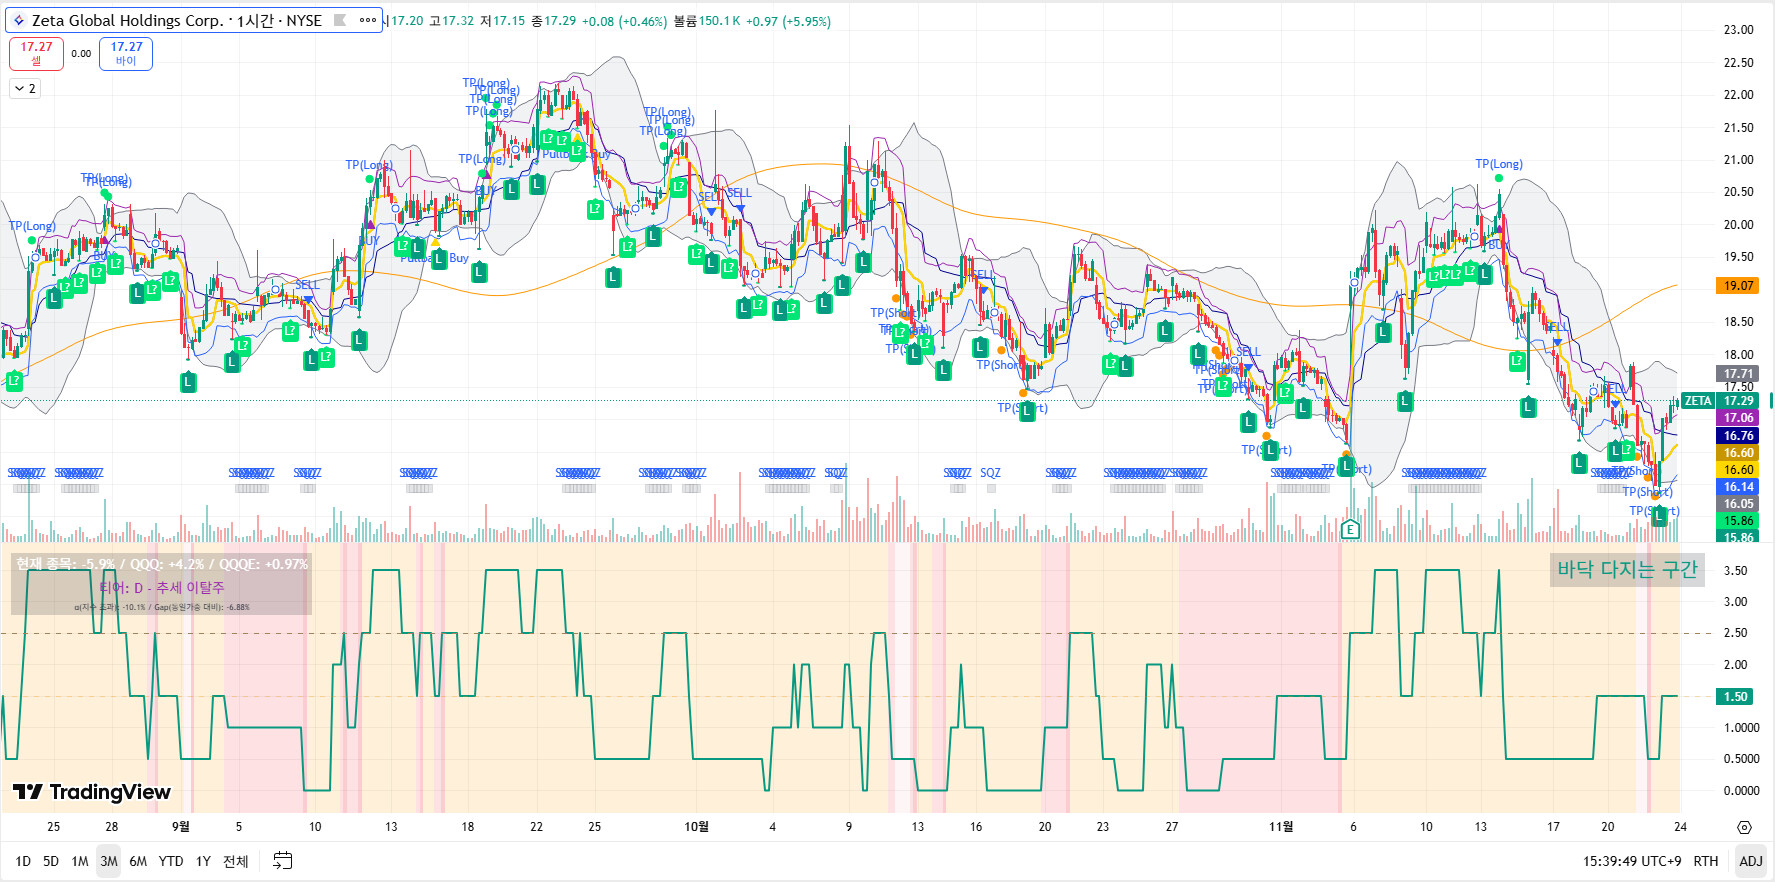Open the date range calendar picker
Viewport: 1775px width, 882px height.
[x=283, y=861]
